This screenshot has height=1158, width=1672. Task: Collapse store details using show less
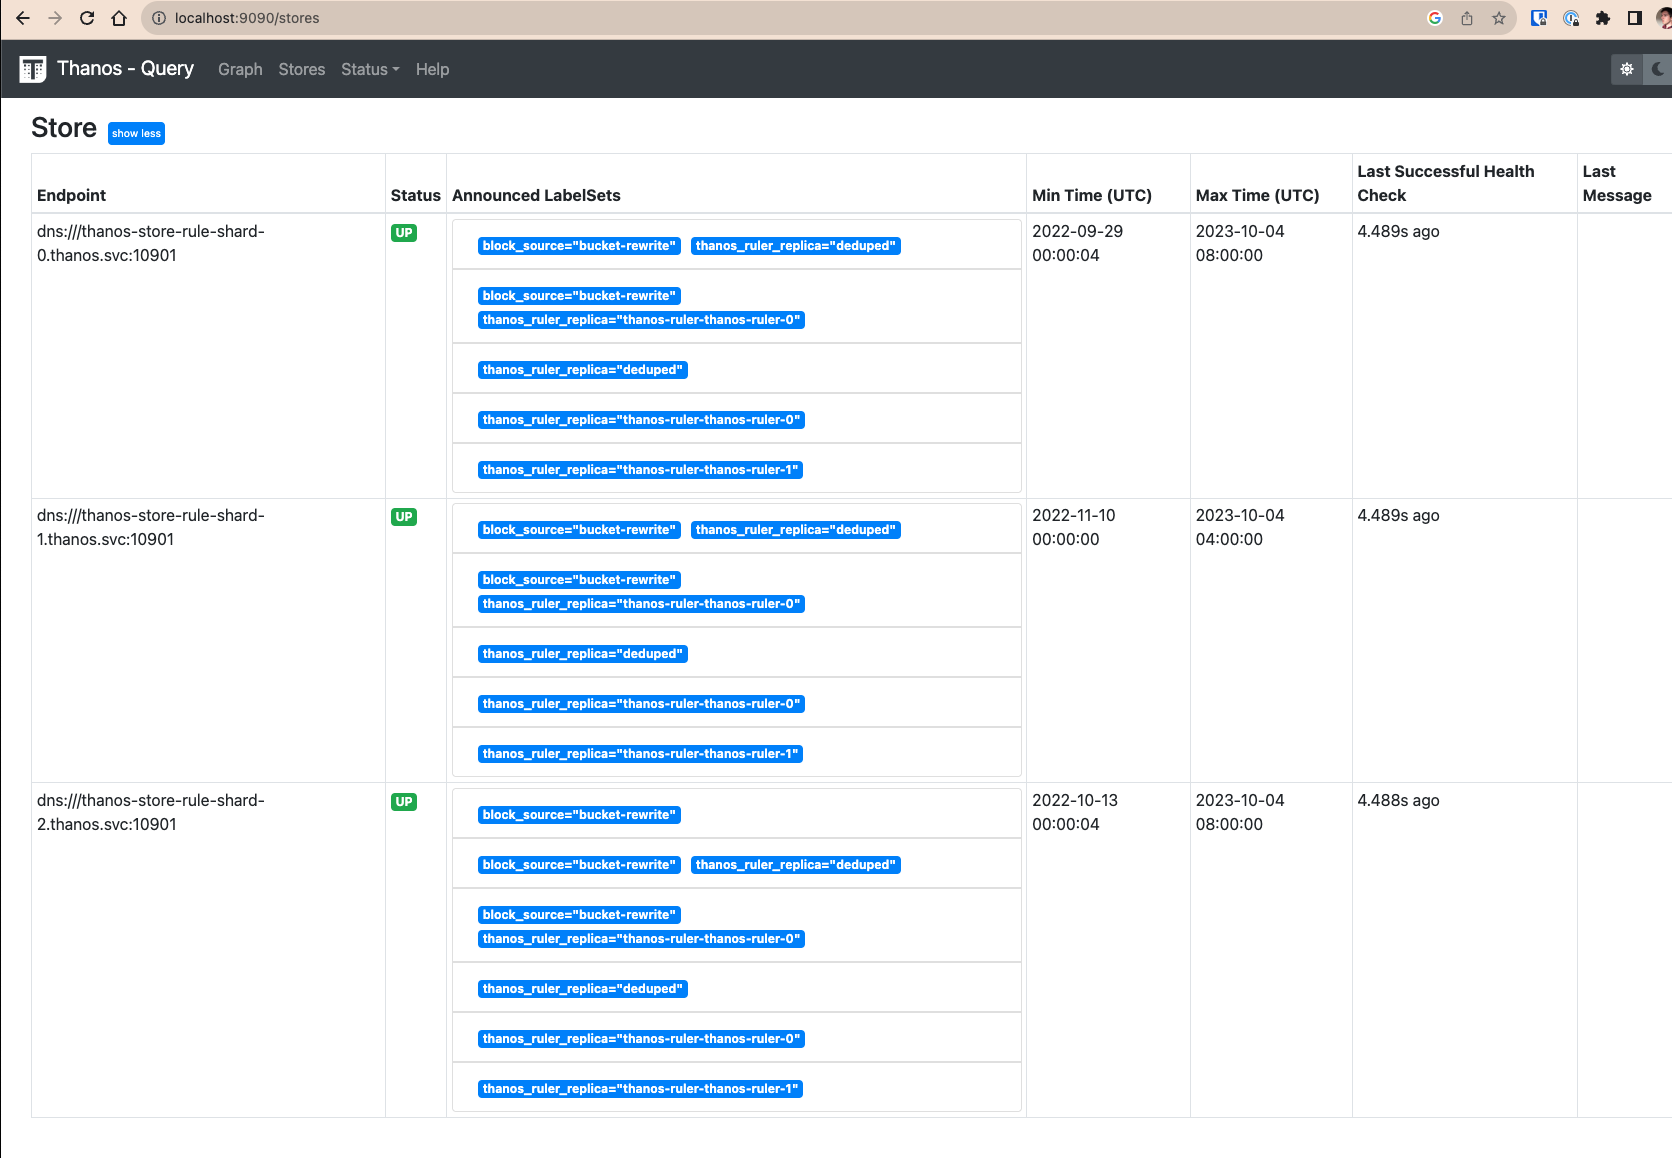point(136,133)
